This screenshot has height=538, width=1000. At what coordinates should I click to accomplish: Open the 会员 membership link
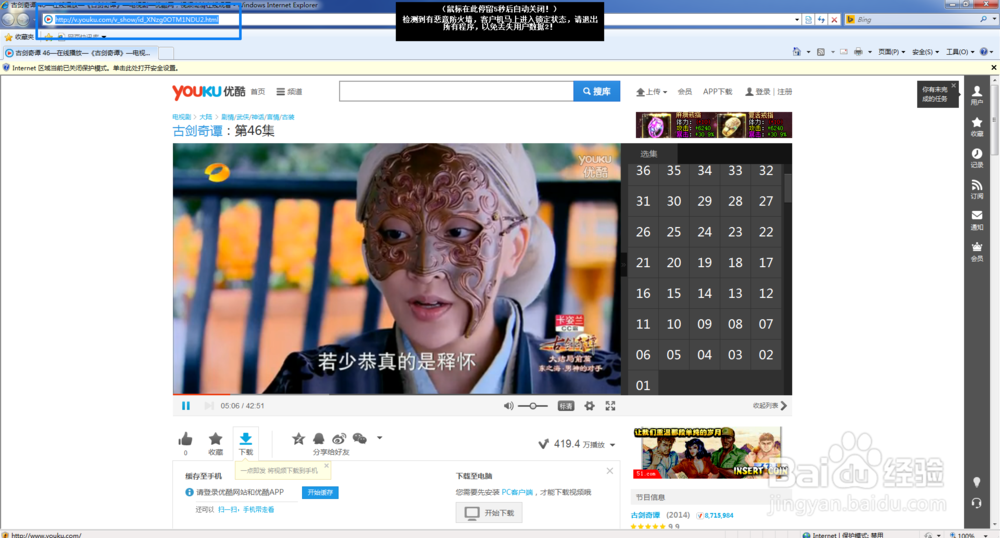(684, 92)
